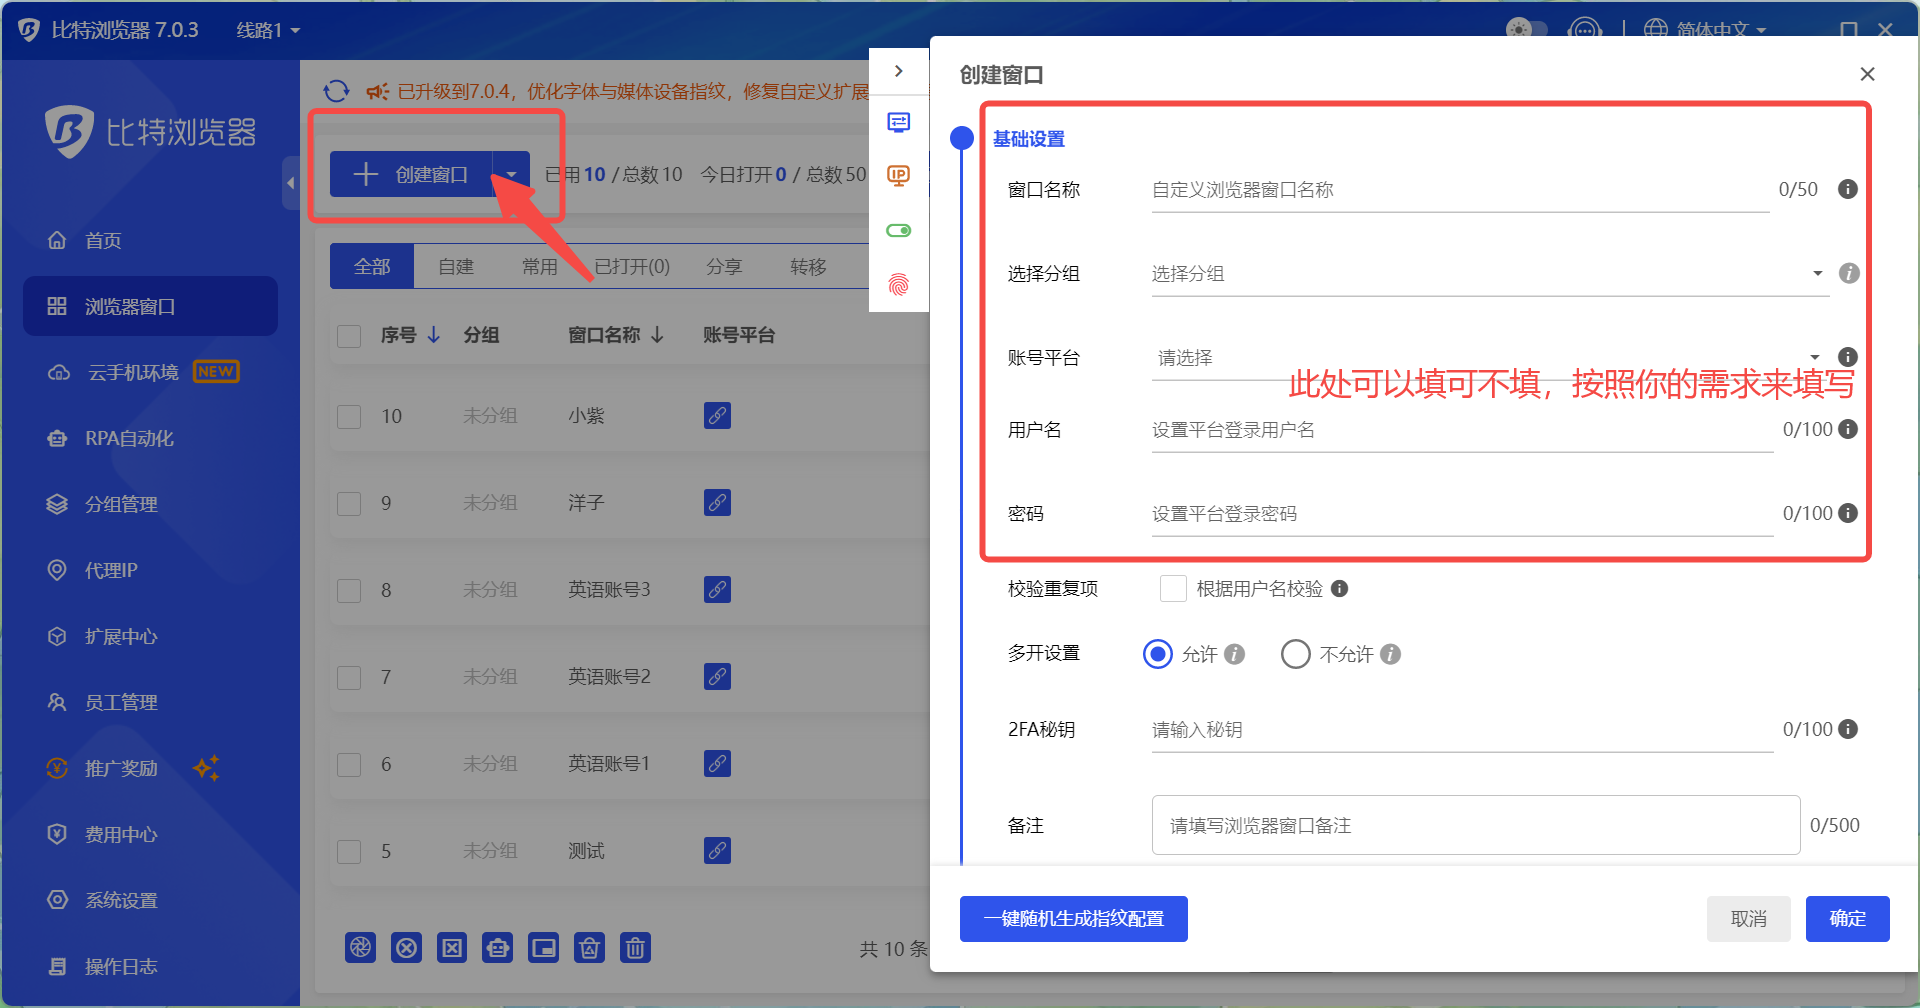Click the 一键随机生成指纹配置 button

point(1074,919)
